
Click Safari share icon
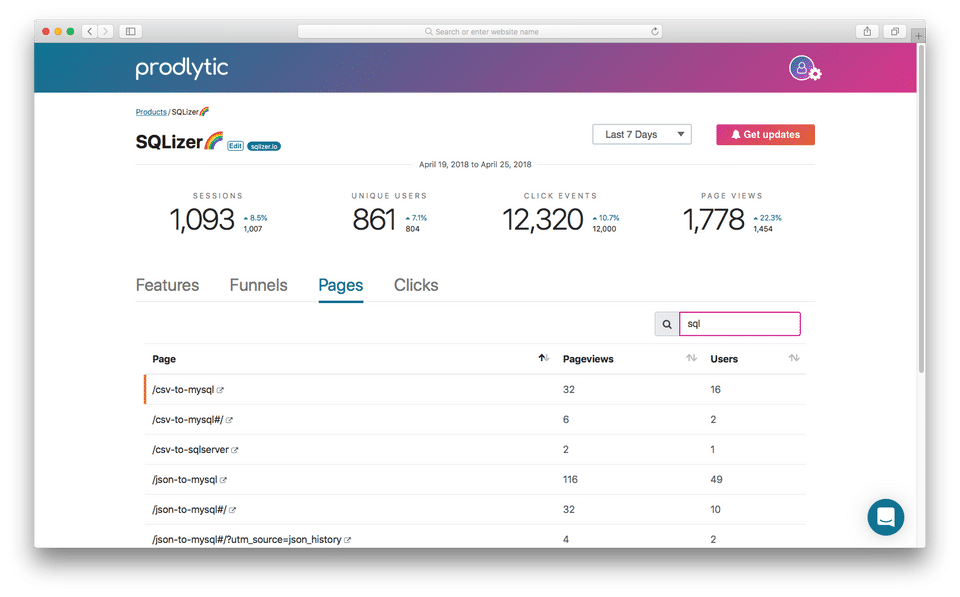(x=868, y=32)
